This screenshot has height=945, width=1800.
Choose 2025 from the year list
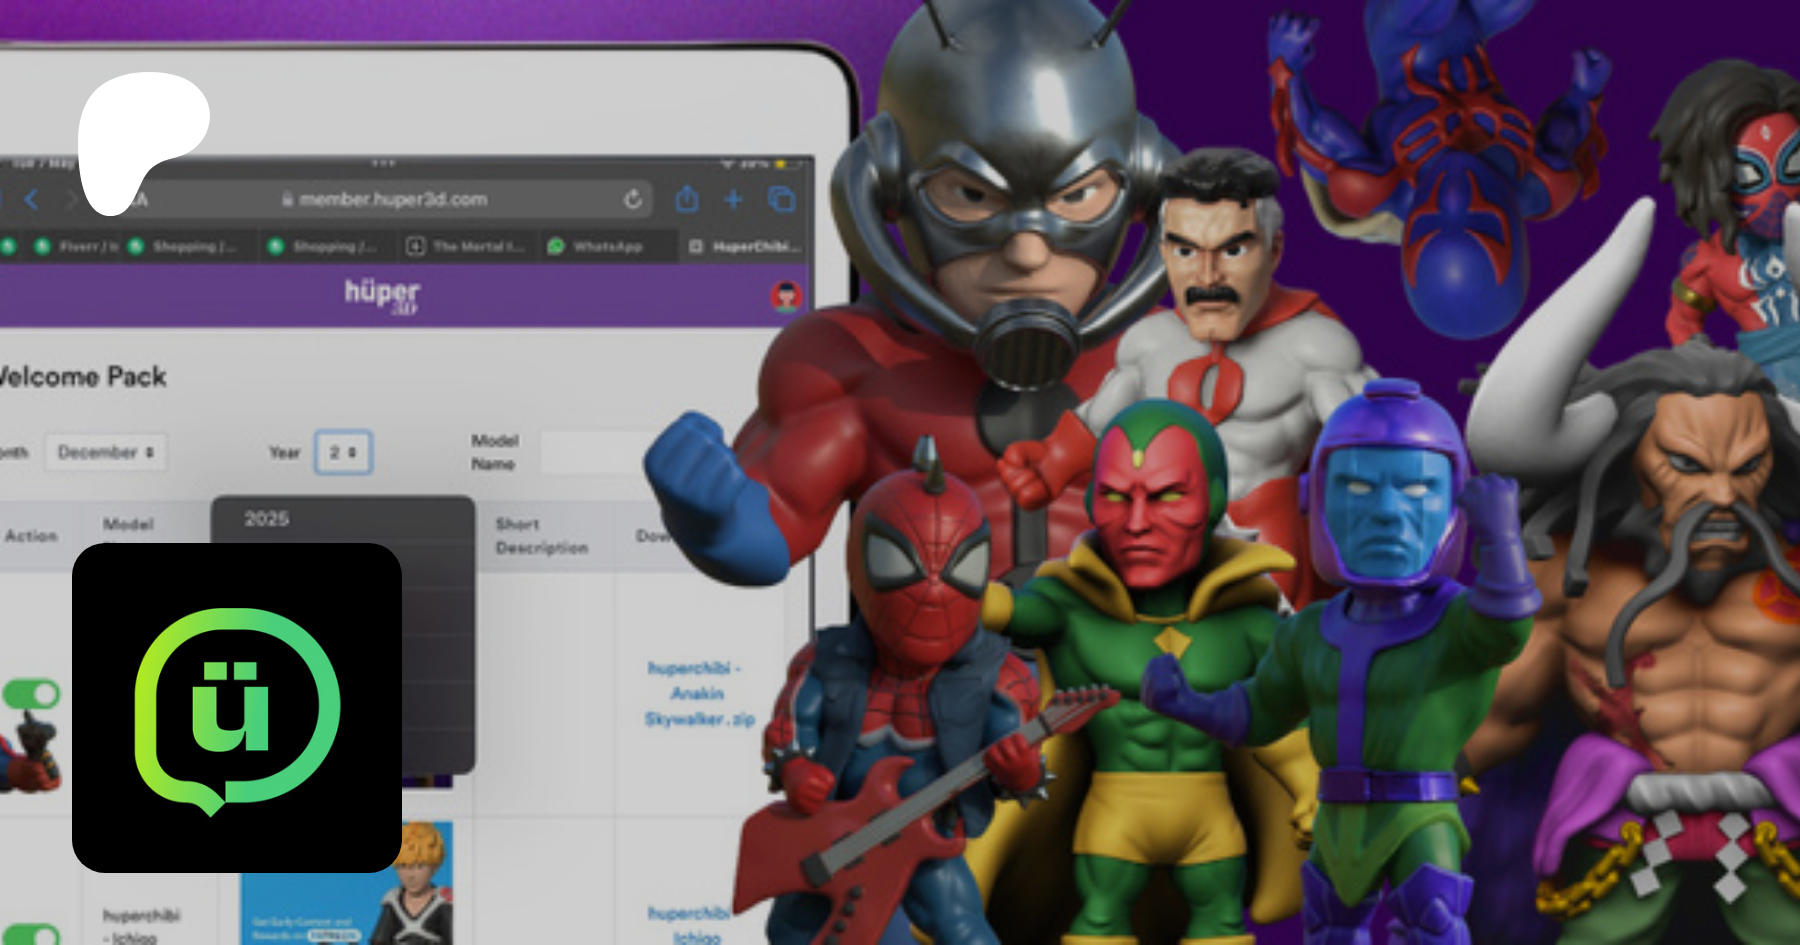pos(267,519)
